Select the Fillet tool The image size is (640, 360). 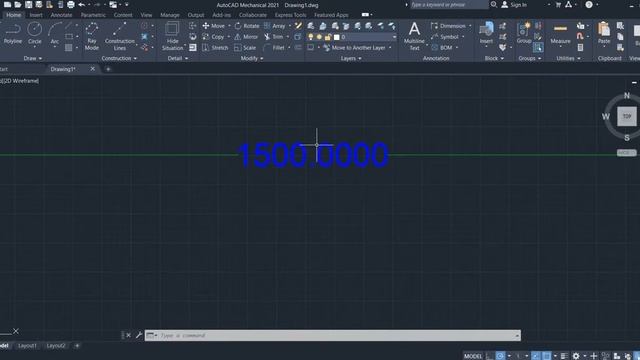pyautogui.click(x=274, y=48)
